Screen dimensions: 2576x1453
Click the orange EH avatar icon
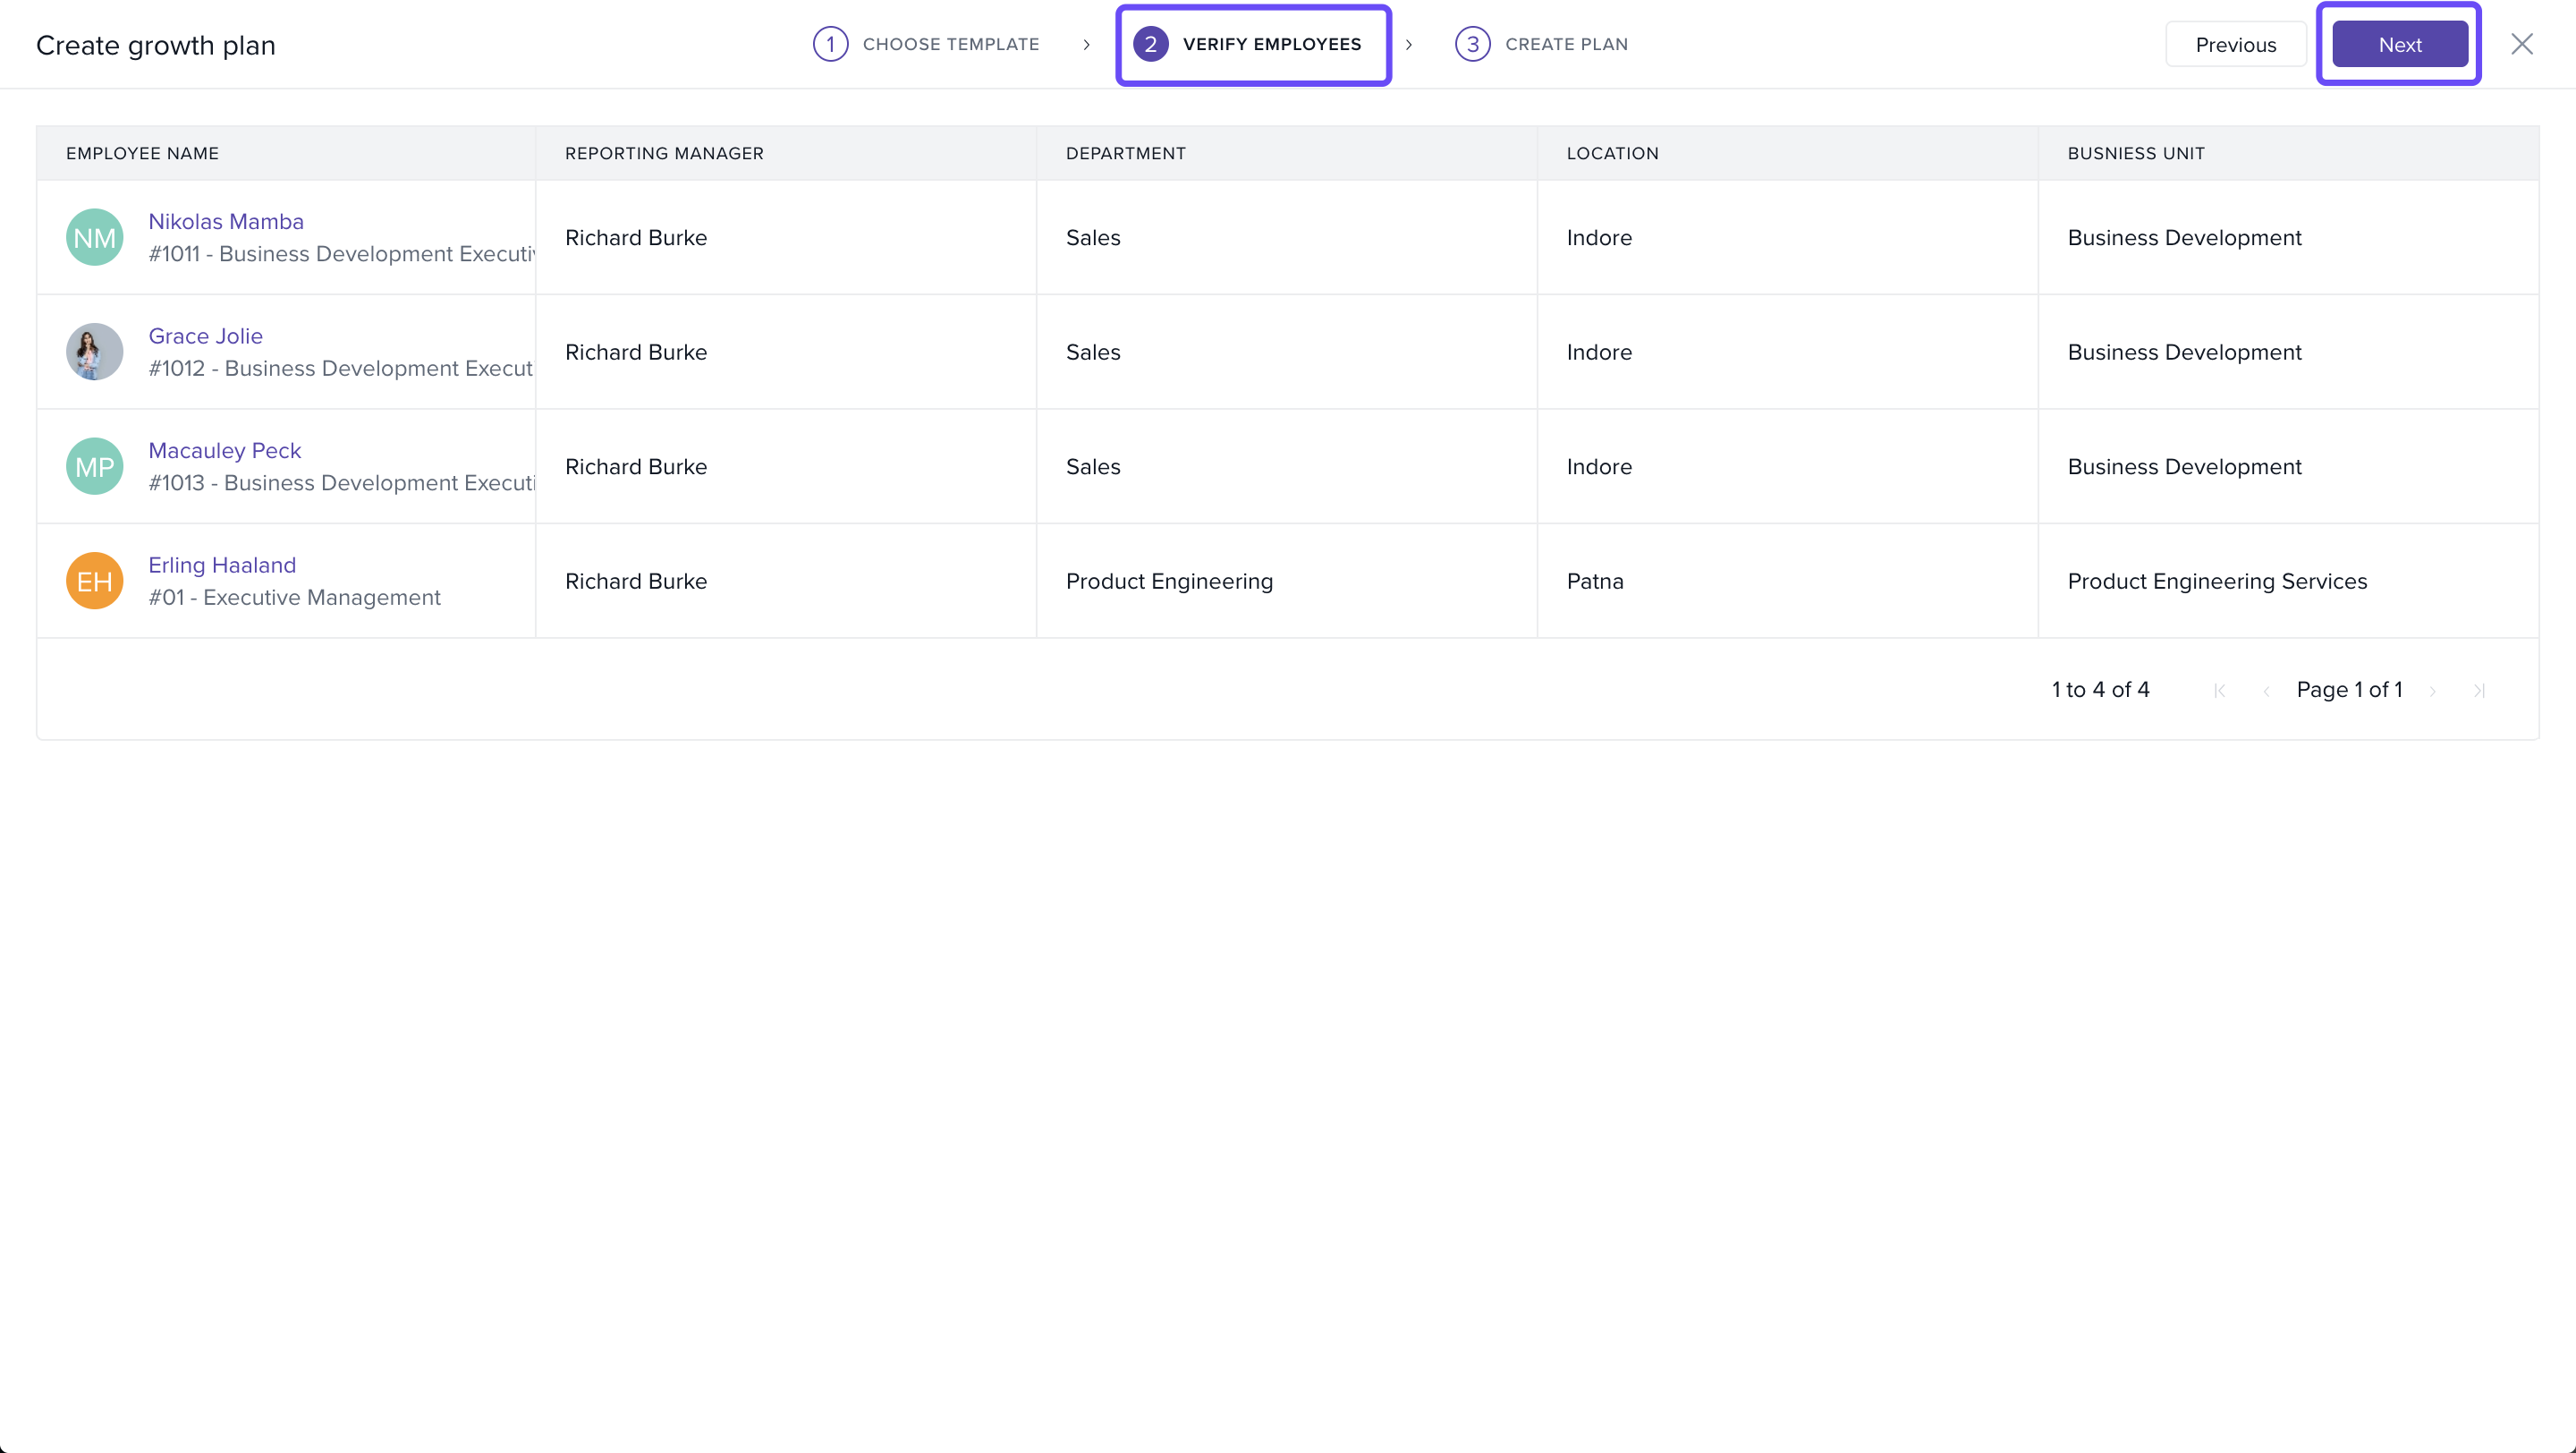click(x=94, y=581)
